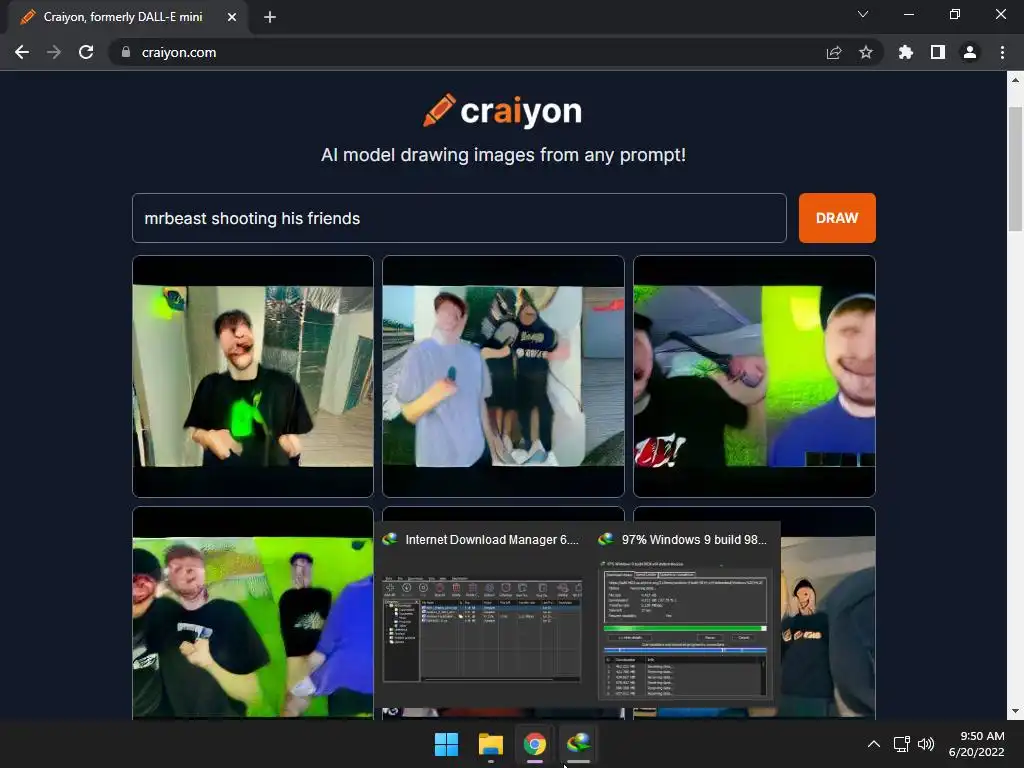The height and width of the screenshot is (768, 1024).
Task: Click the lock icon in address bar
Action: point(126,52)
